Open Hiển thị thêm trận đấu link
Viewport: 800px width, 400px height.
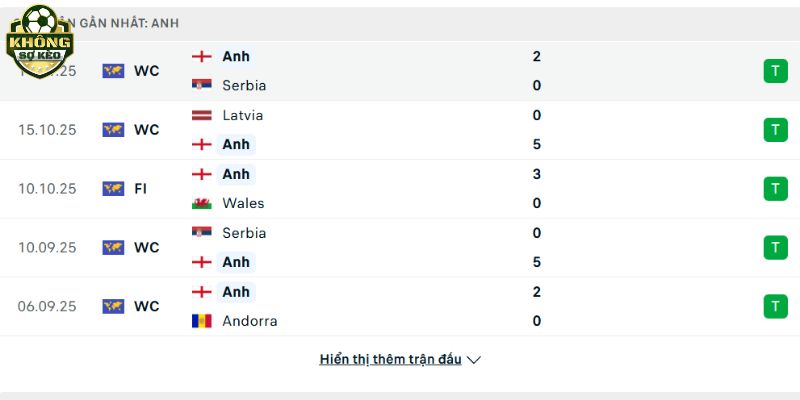(390, 359)
